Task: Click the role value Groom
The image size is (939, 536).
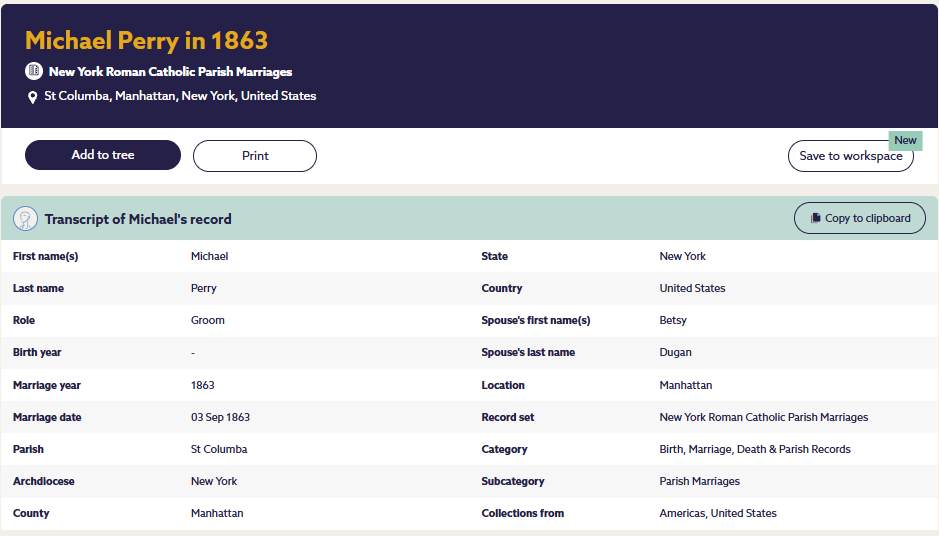Action: pyautogui.click(x=208, y=320)
